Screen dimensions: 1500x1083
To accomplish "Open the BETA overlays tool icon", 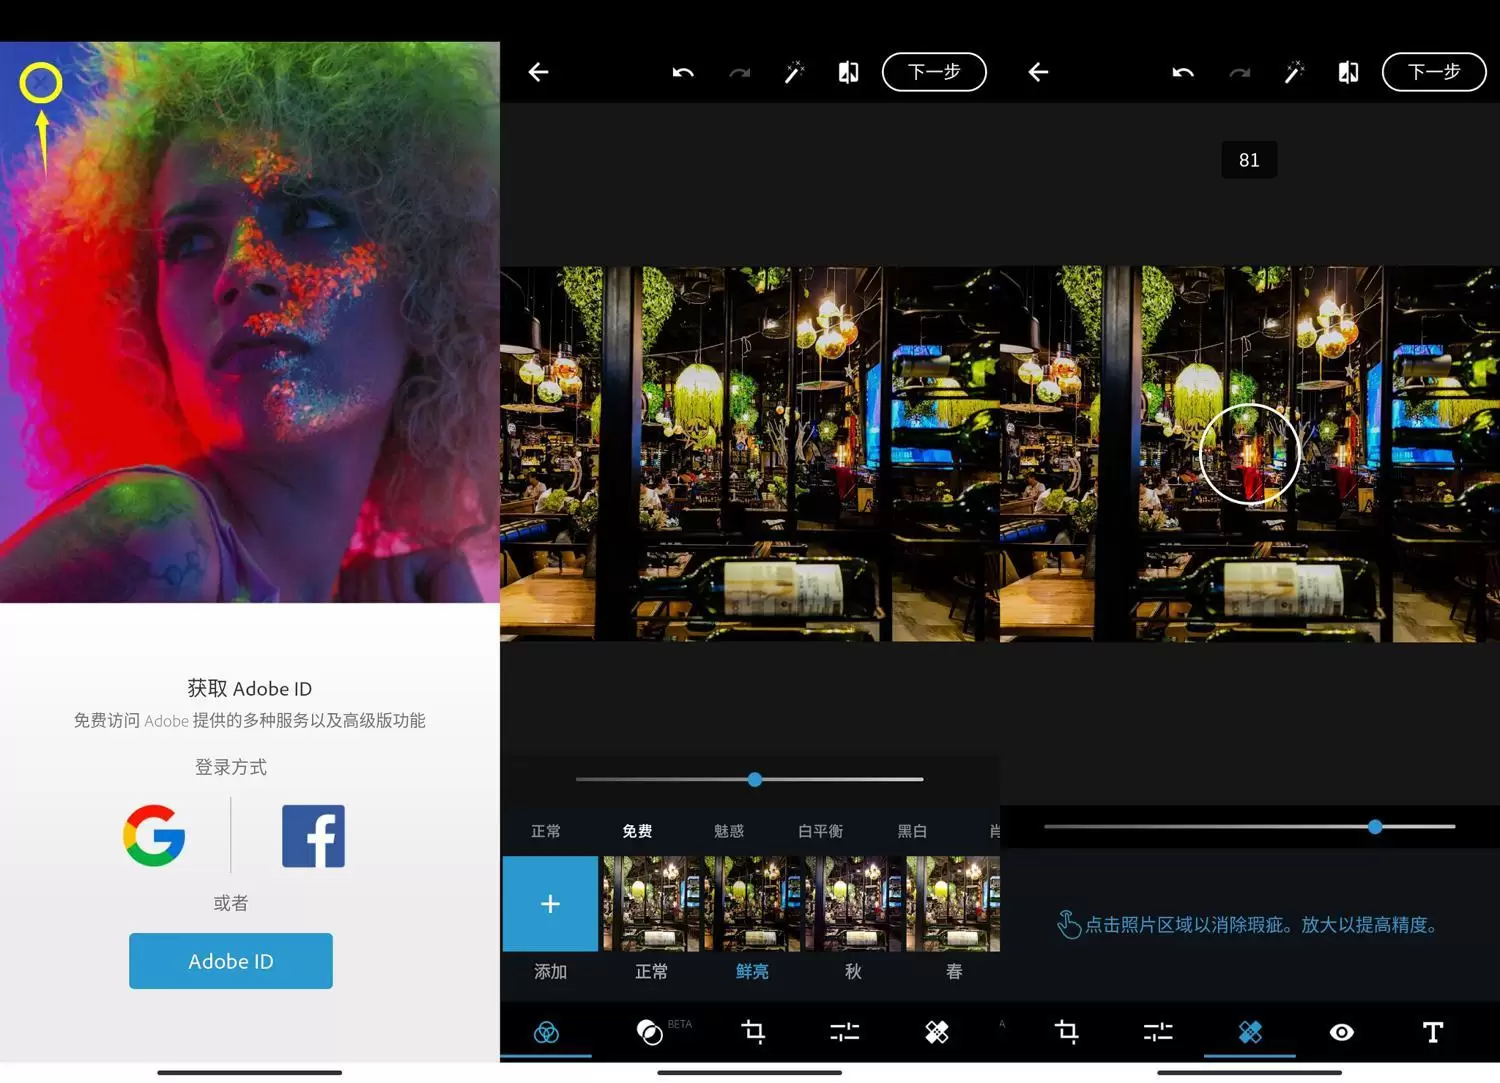I will pyautogui.click(x=650, y=1032).
